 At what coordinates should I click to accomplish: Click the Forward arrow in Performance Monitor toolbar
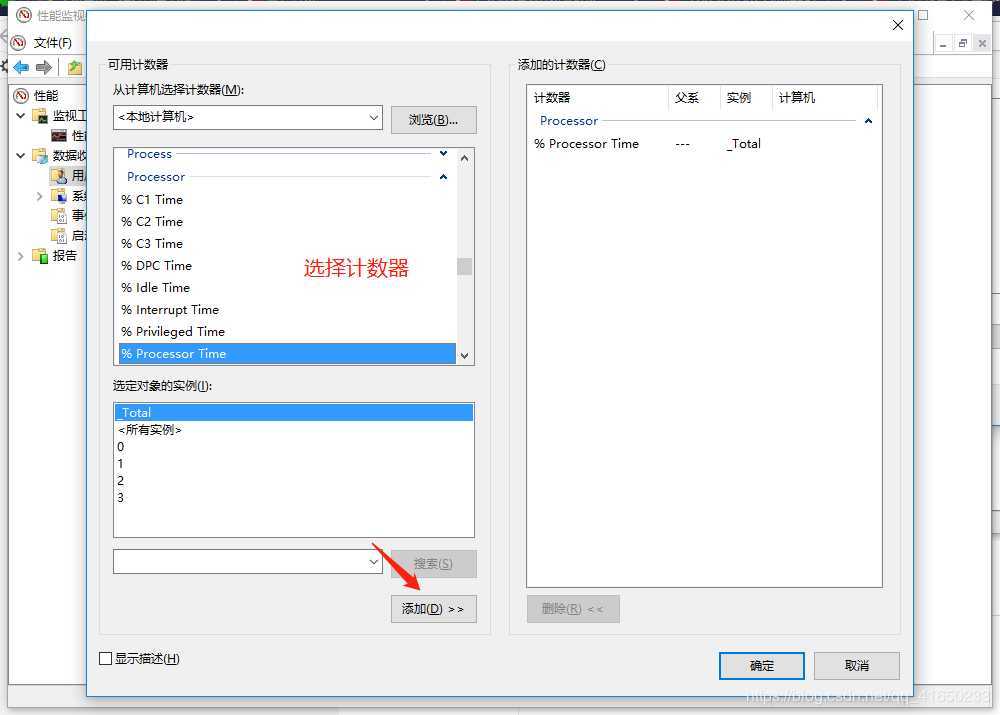pyautogui.click(x=43, y=67)
